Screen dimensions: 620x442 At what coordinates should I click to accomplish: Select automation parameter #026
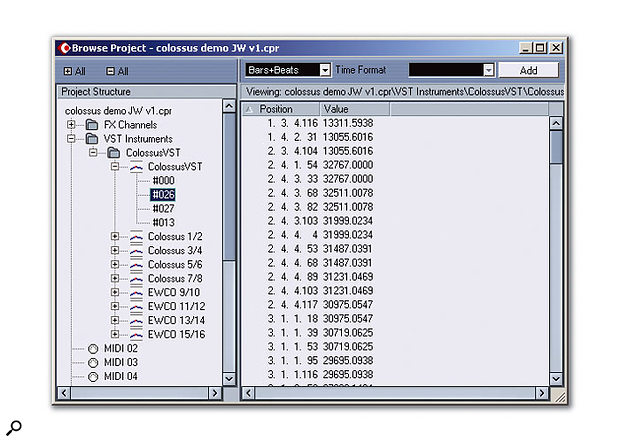pyautogui.click(x=163, y=195)
